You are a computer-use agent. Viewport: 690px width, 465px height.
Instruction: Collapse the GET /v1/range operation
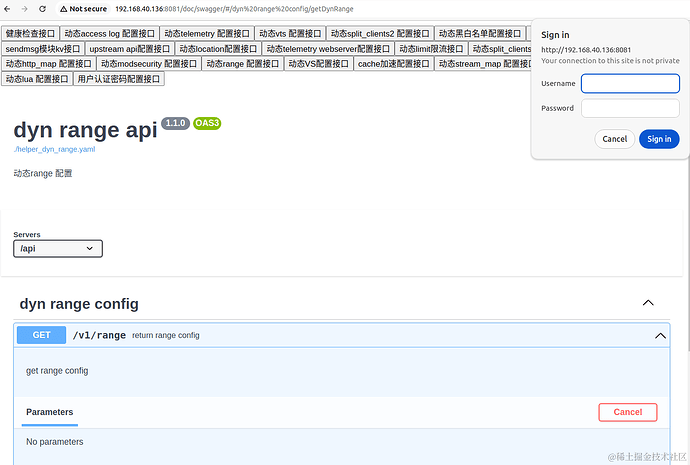660,336
